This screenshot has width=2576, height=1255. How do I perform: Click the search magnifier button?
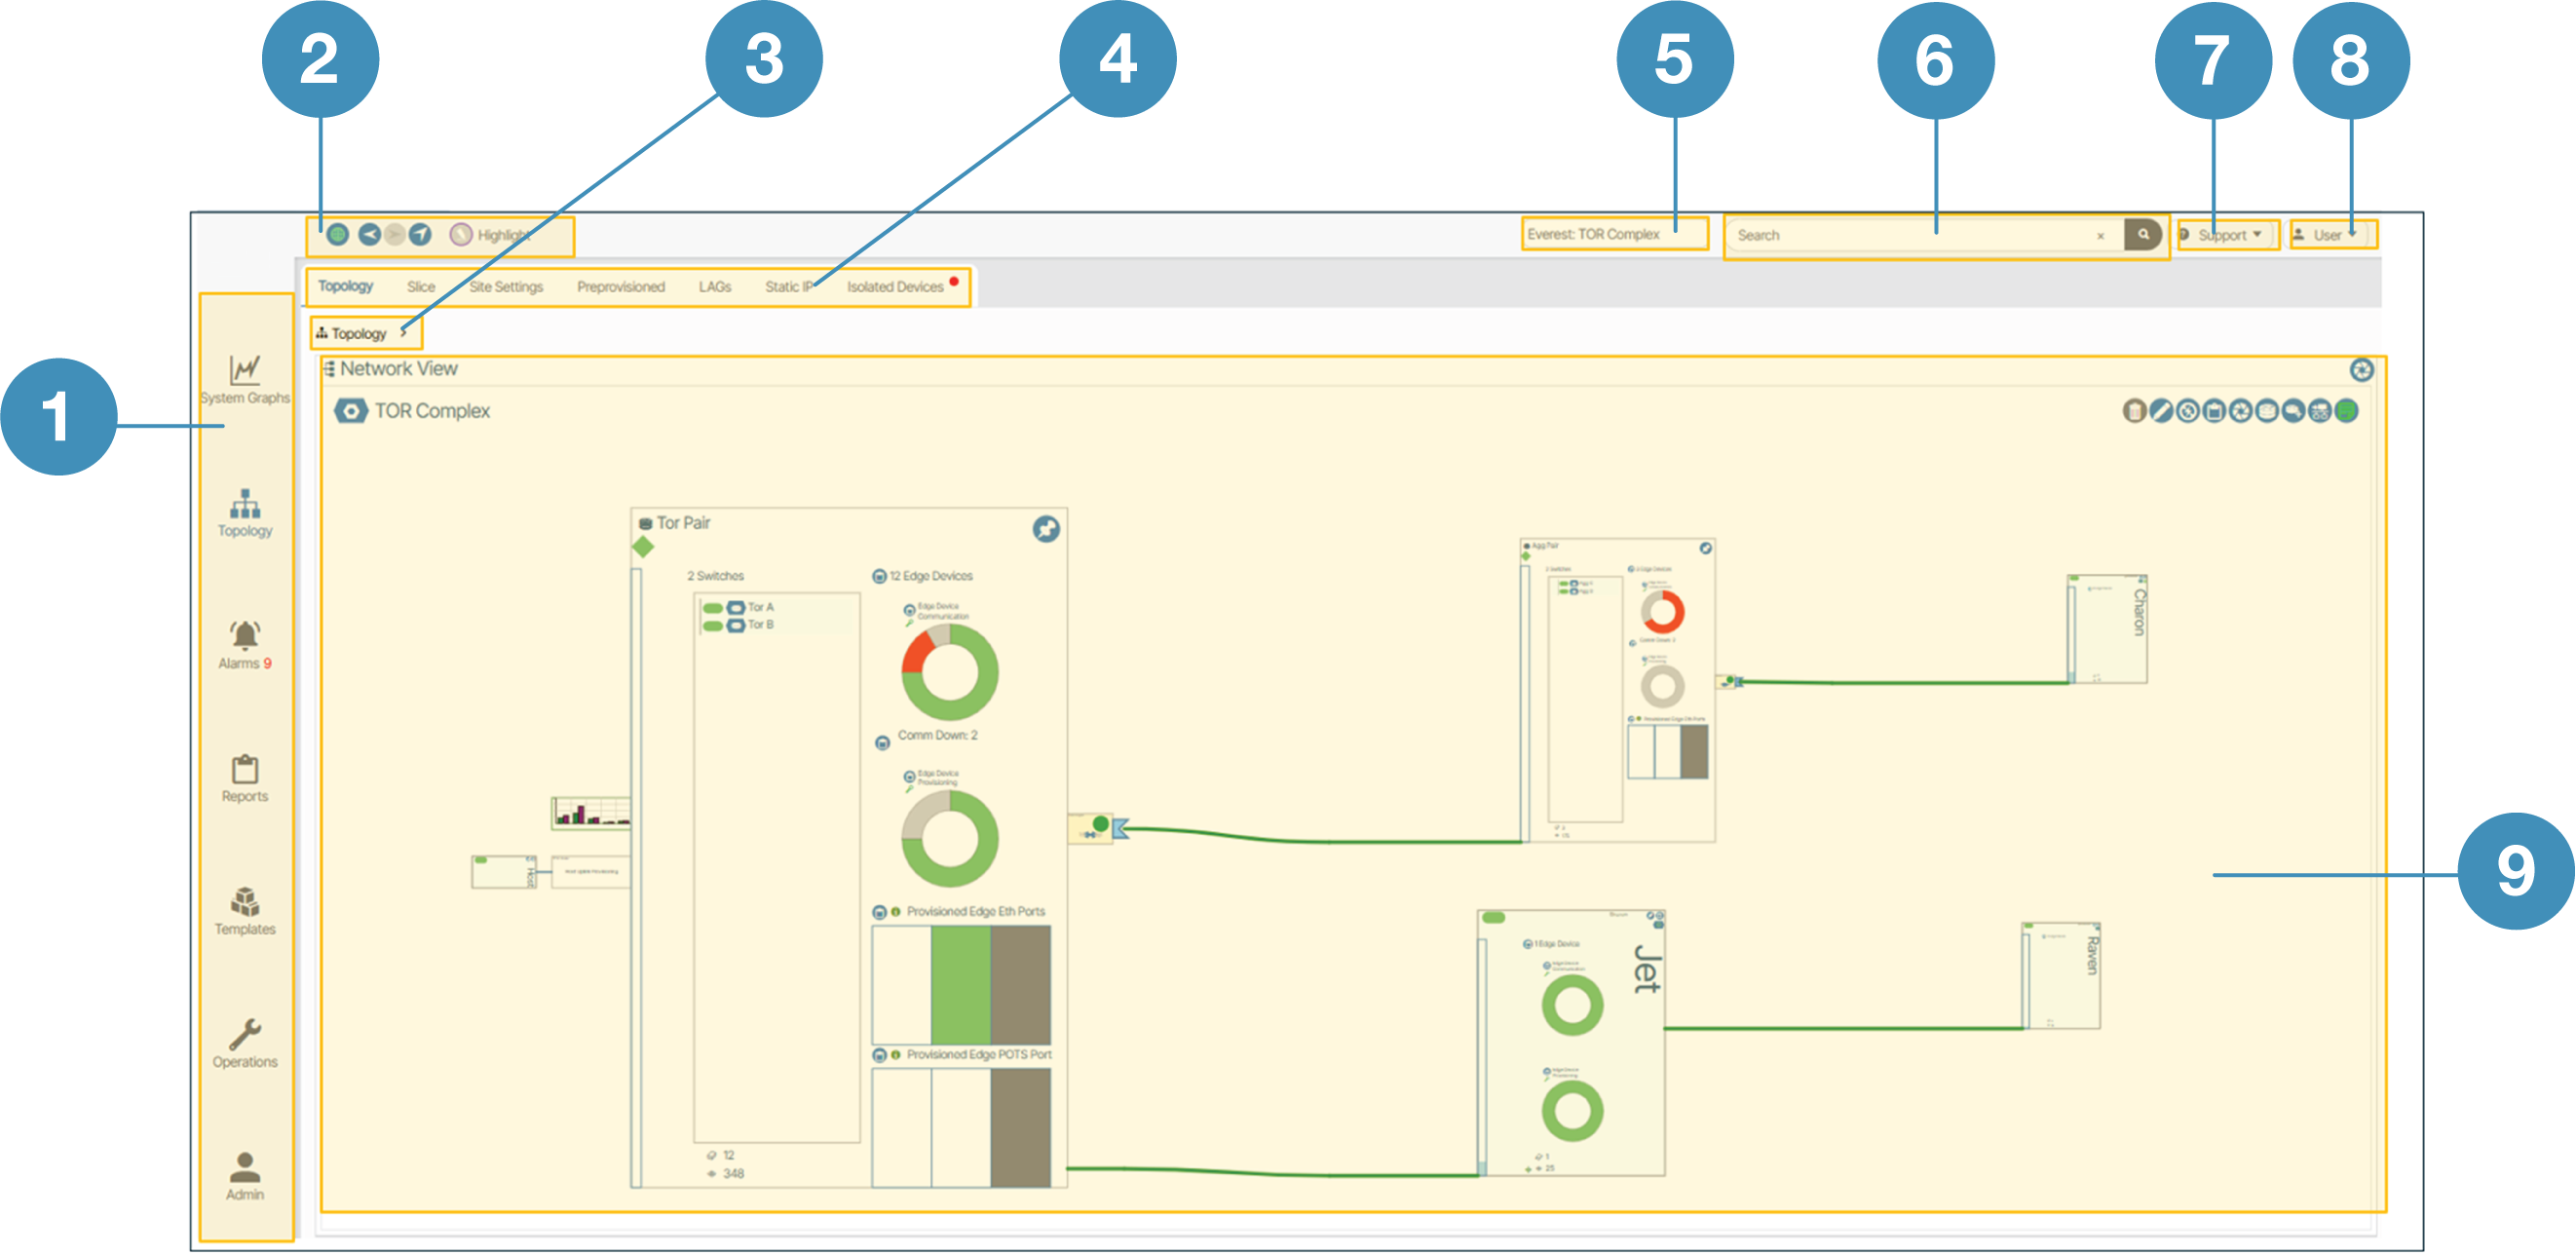2143,235
